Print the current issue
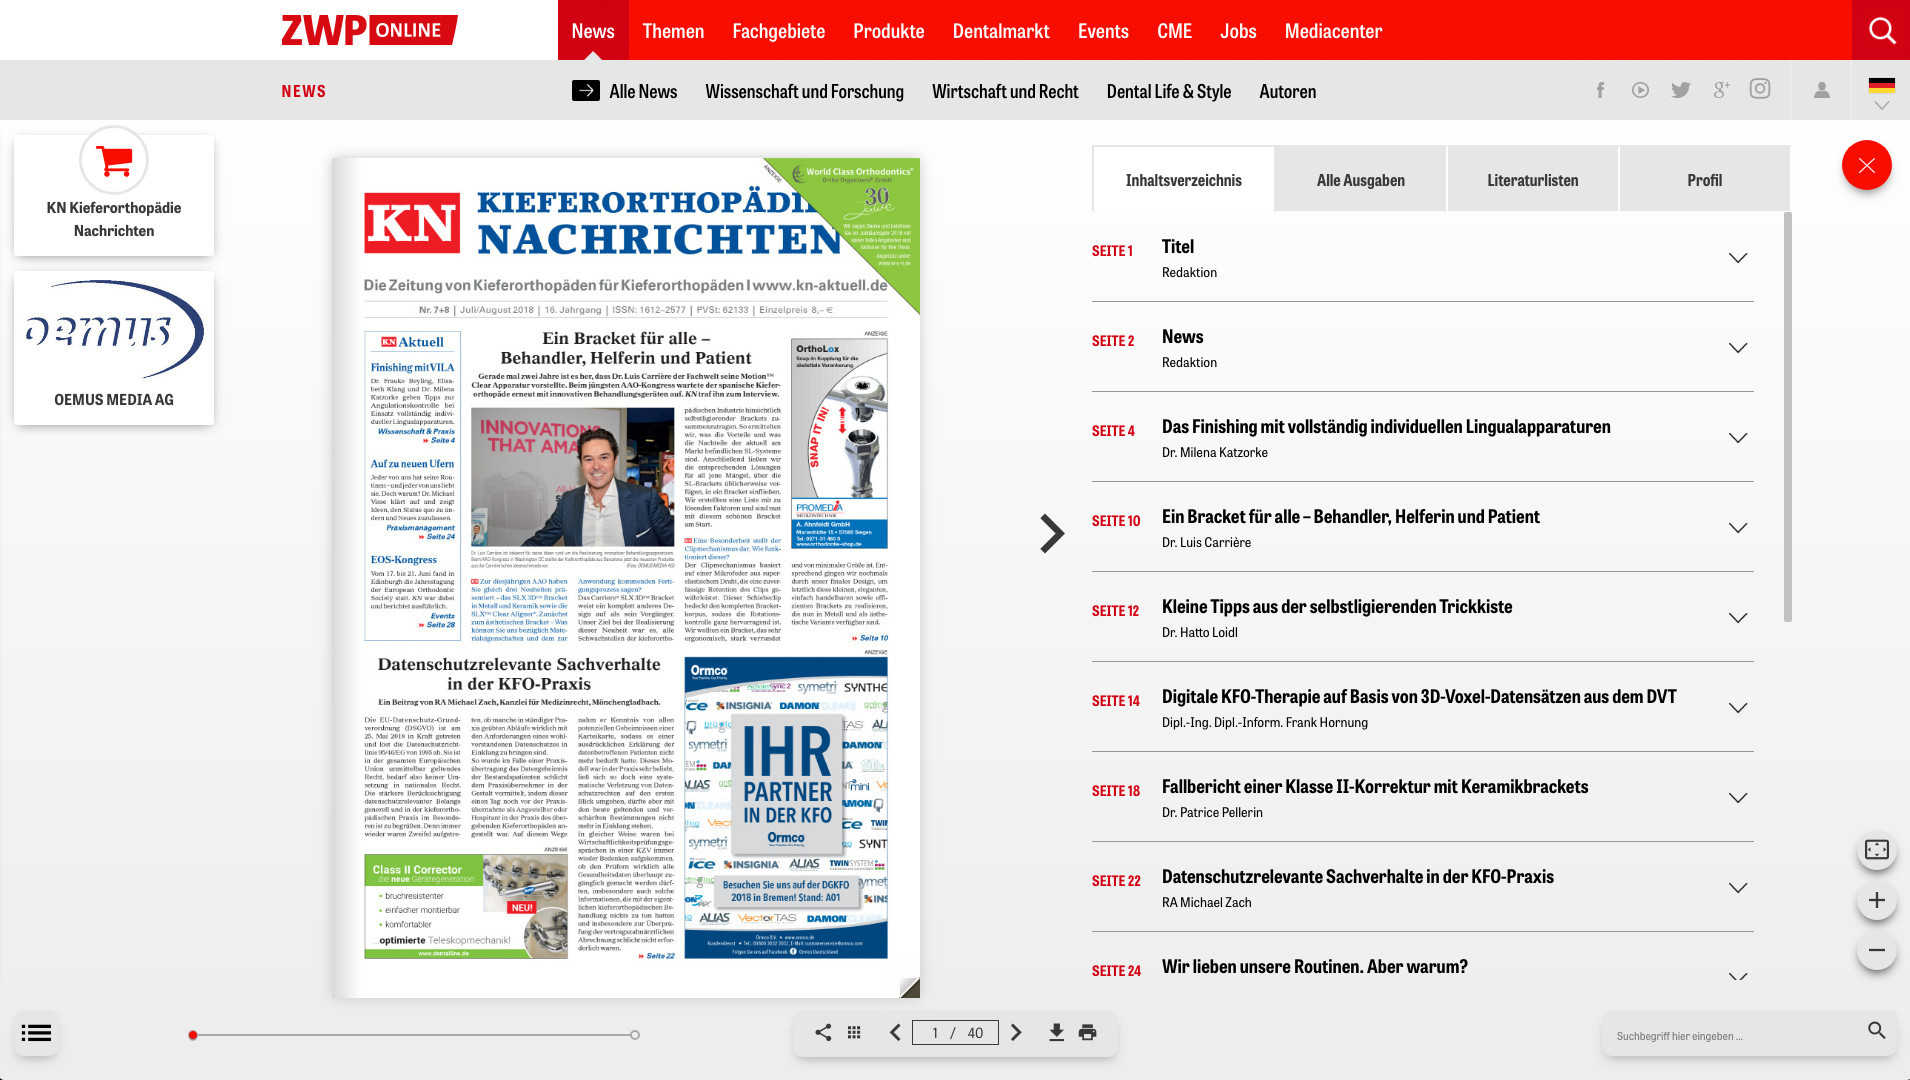The height and width of the screenshot is (1080, 1910). (1088, 1032)
